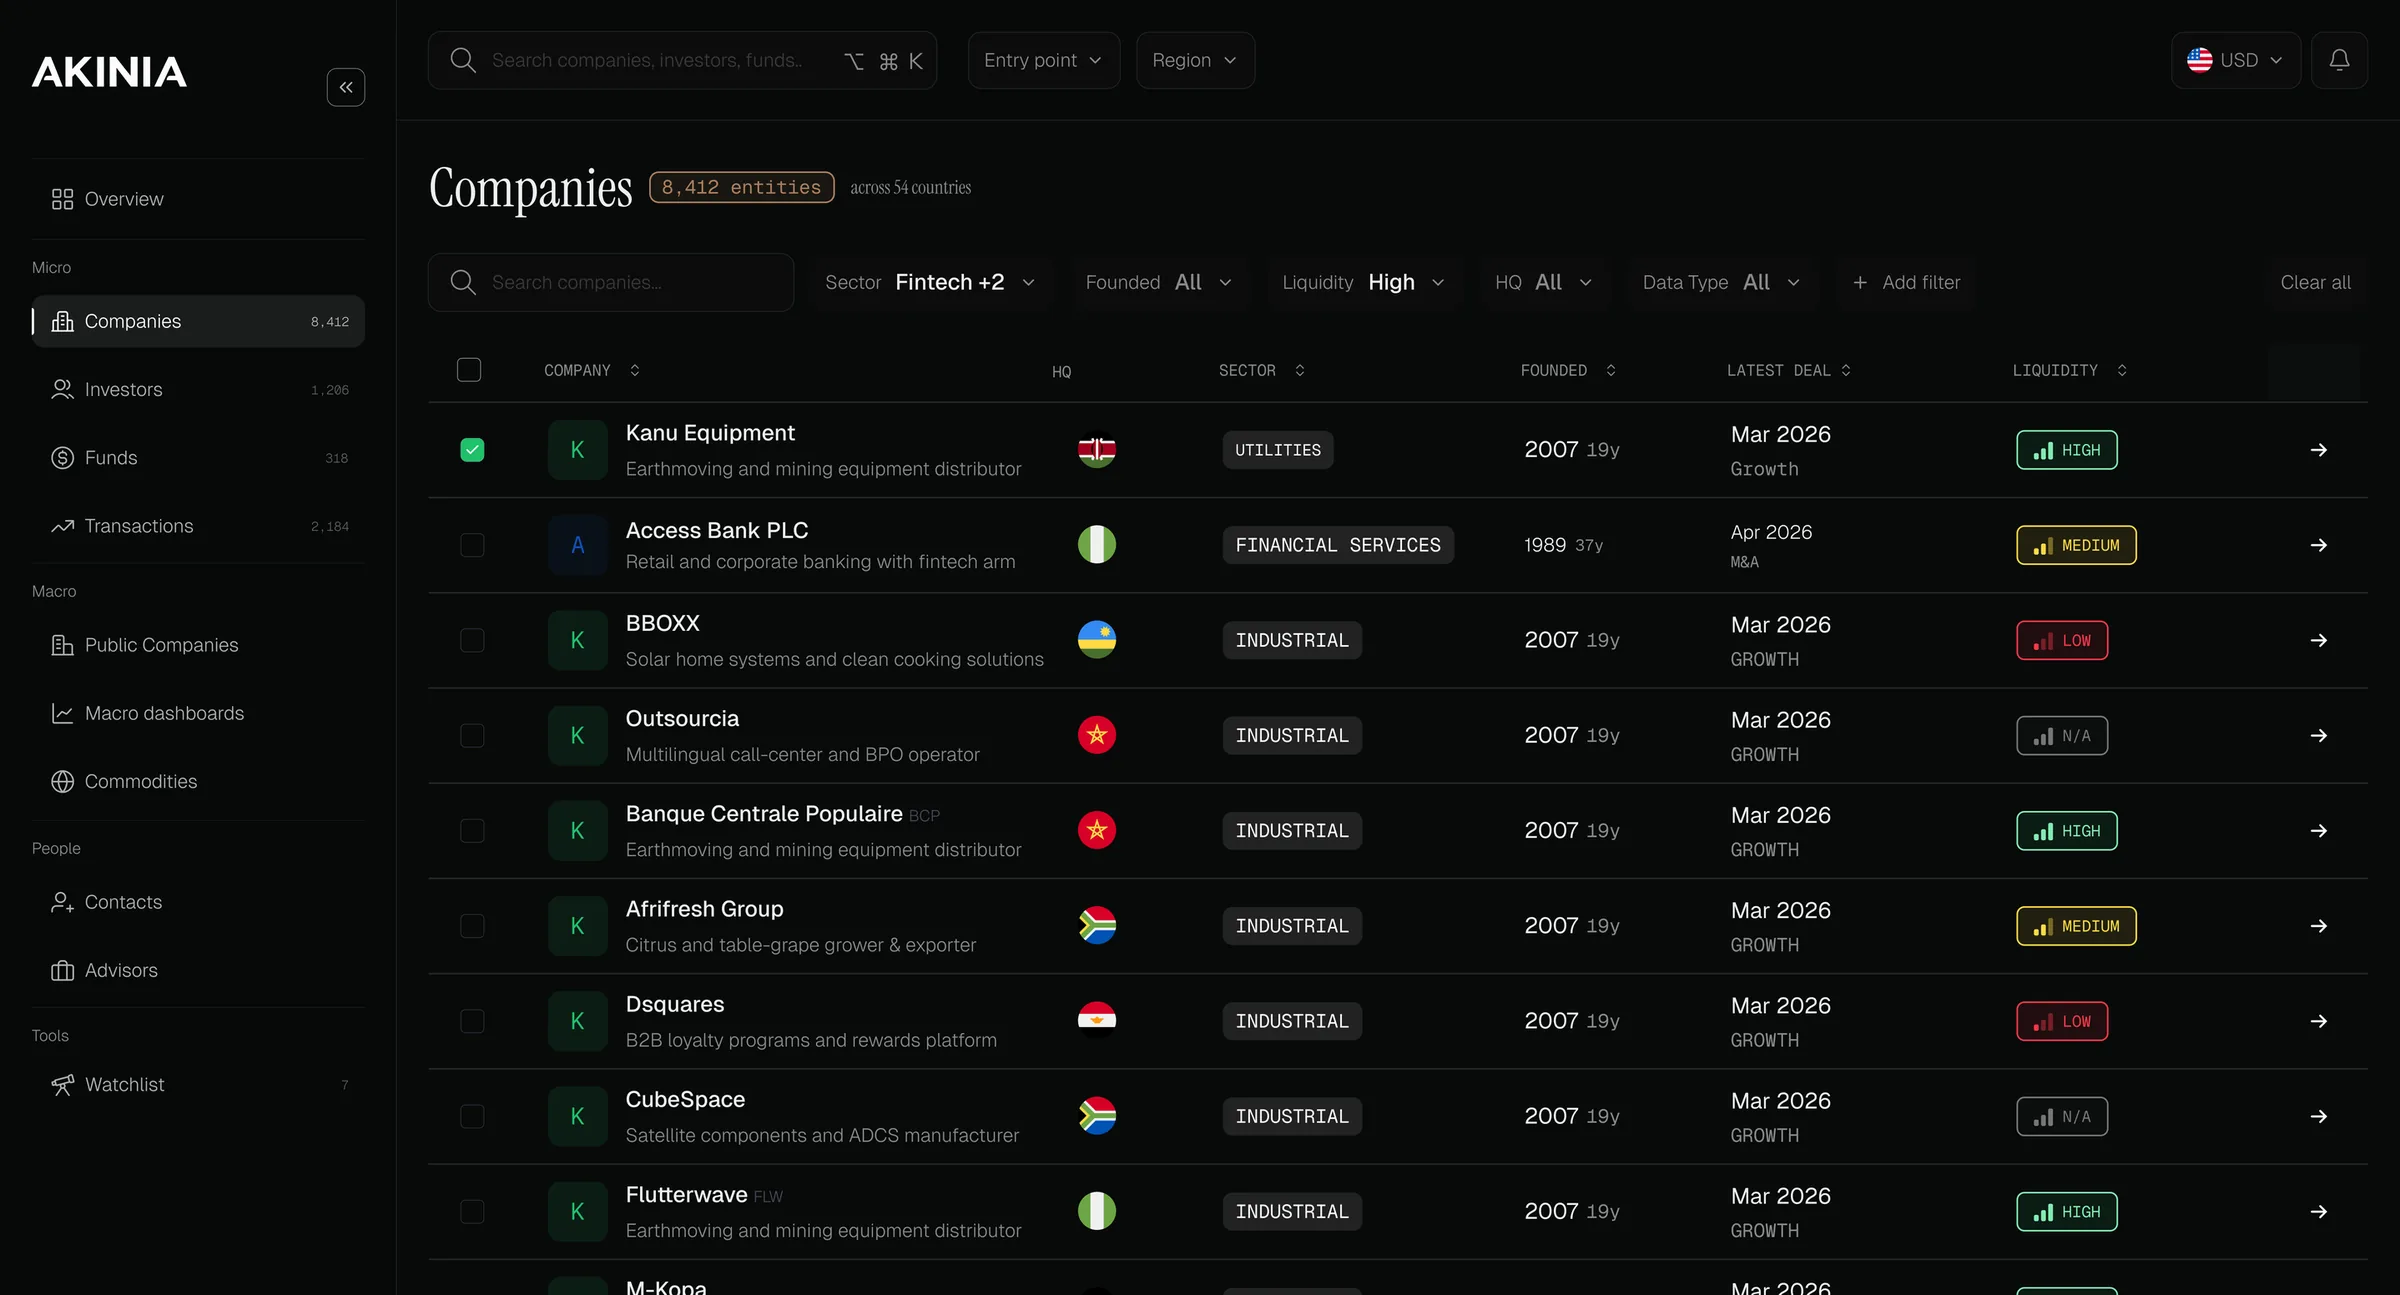Image resolution: width=2400 pixels, height=1295 pixels.
Task: Check the Access Bank PLC checkbox
Action: (x=472, y=545)
